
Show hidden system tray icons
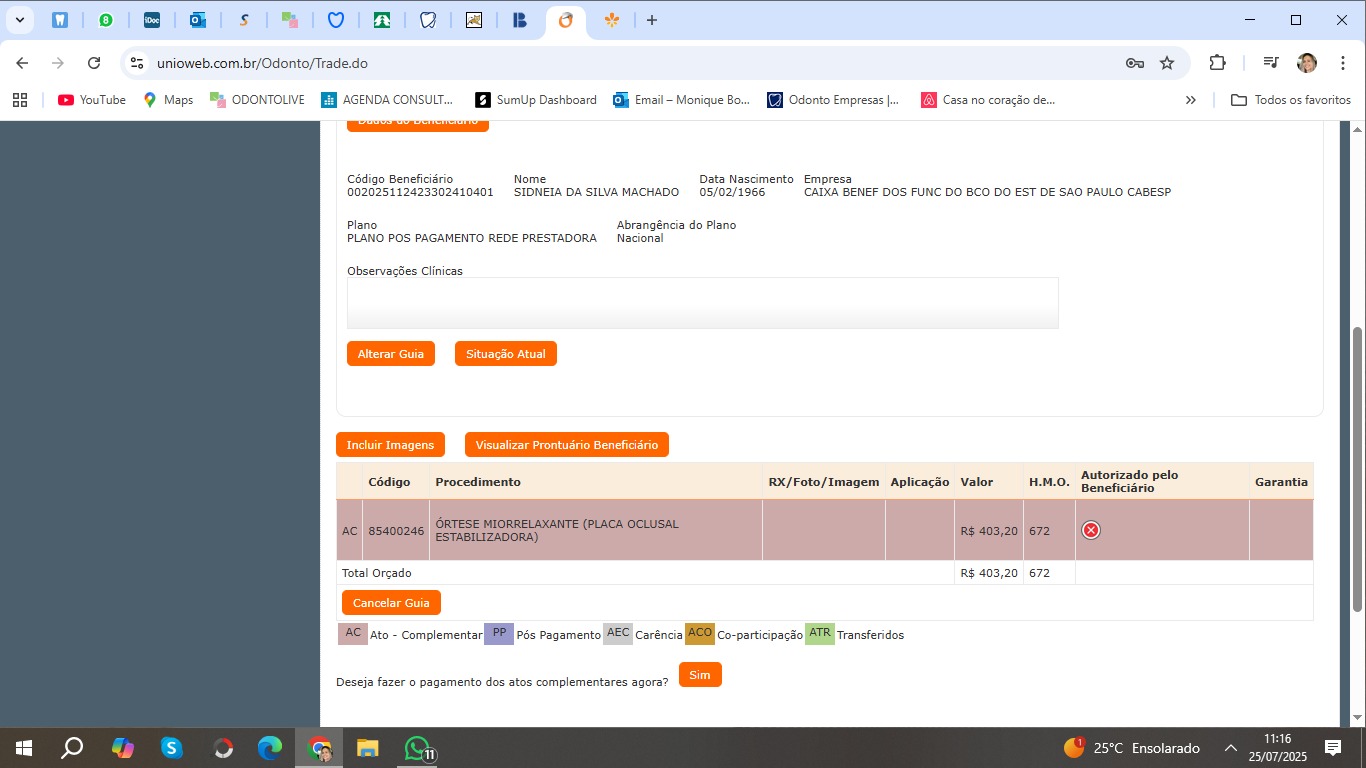pyautogui.click(x=1230, y=748)
